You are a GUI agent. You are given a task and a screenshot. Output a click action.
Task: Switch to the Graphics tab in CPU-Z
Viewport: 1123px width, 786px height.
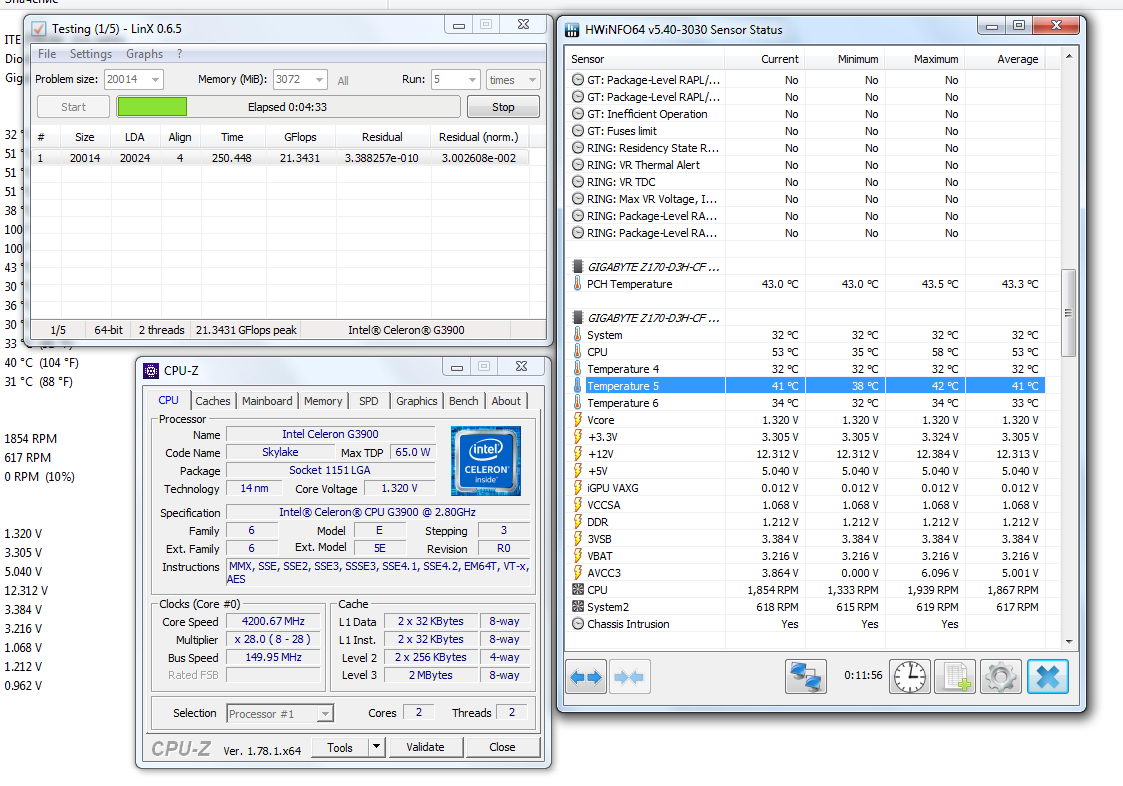416,401
